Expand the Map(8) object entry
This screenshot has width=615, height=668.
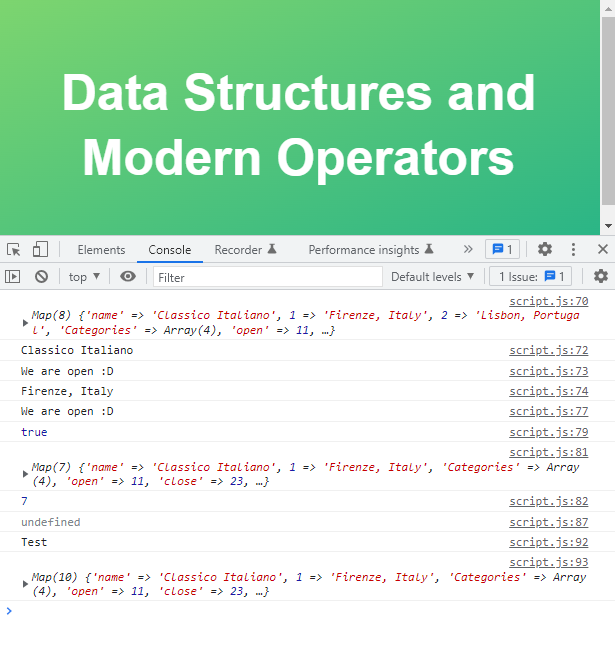(x=25, y=323)
